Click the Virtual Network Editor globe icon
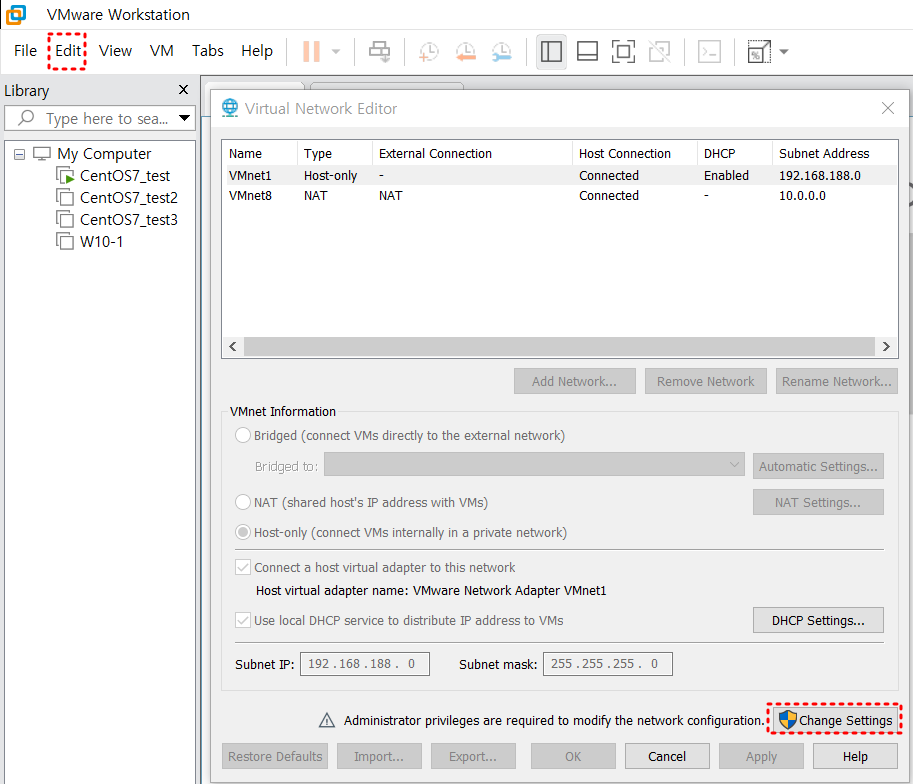 (x=230, y=108)
